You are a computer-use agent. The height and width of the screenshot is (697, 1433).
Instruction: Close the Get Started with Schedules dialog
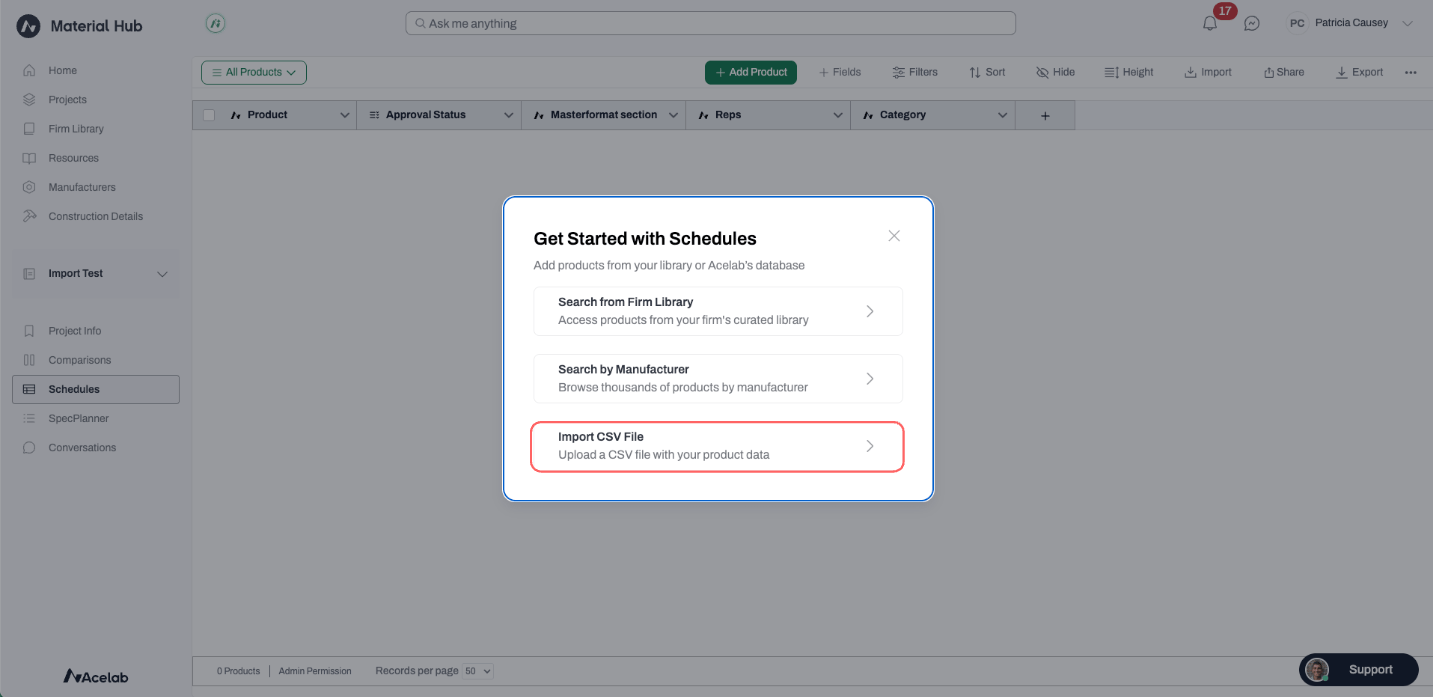[894, 236]
